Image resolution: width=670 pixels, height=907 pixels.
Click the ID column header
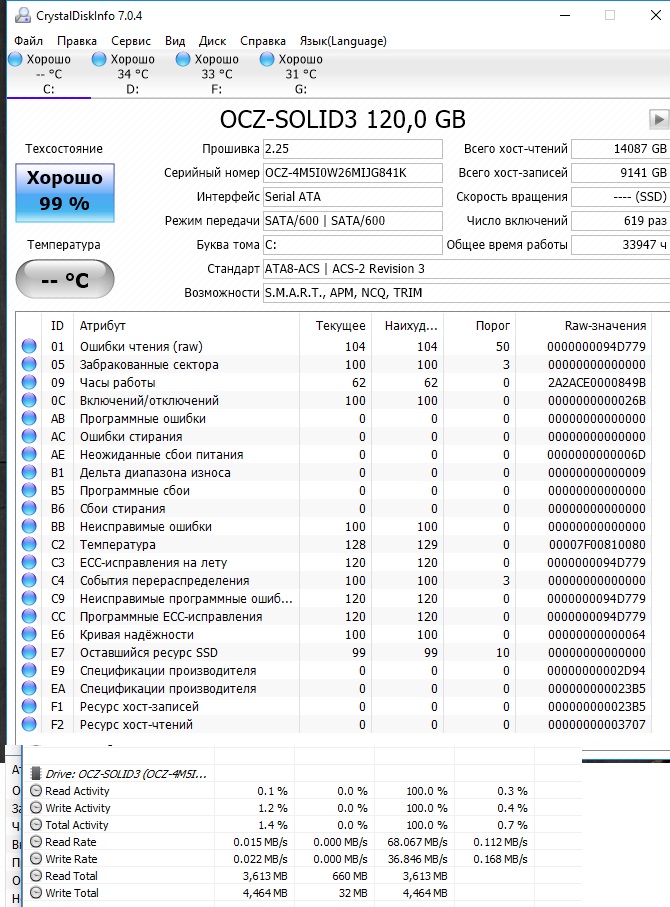57,326
